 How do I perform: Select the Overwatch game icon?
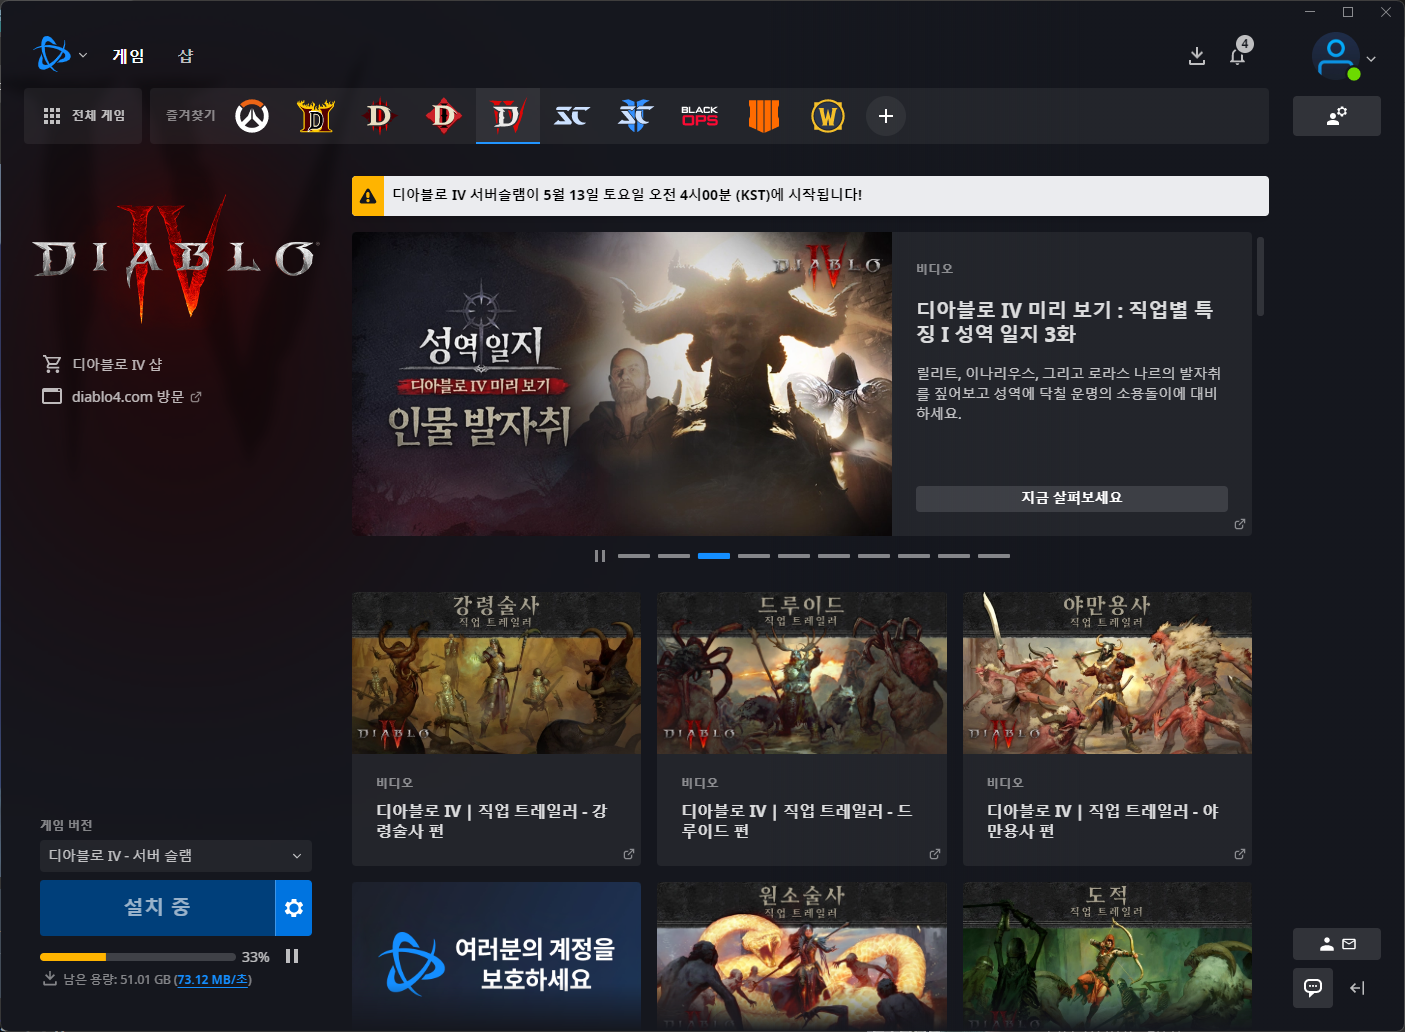coord(252,116)
